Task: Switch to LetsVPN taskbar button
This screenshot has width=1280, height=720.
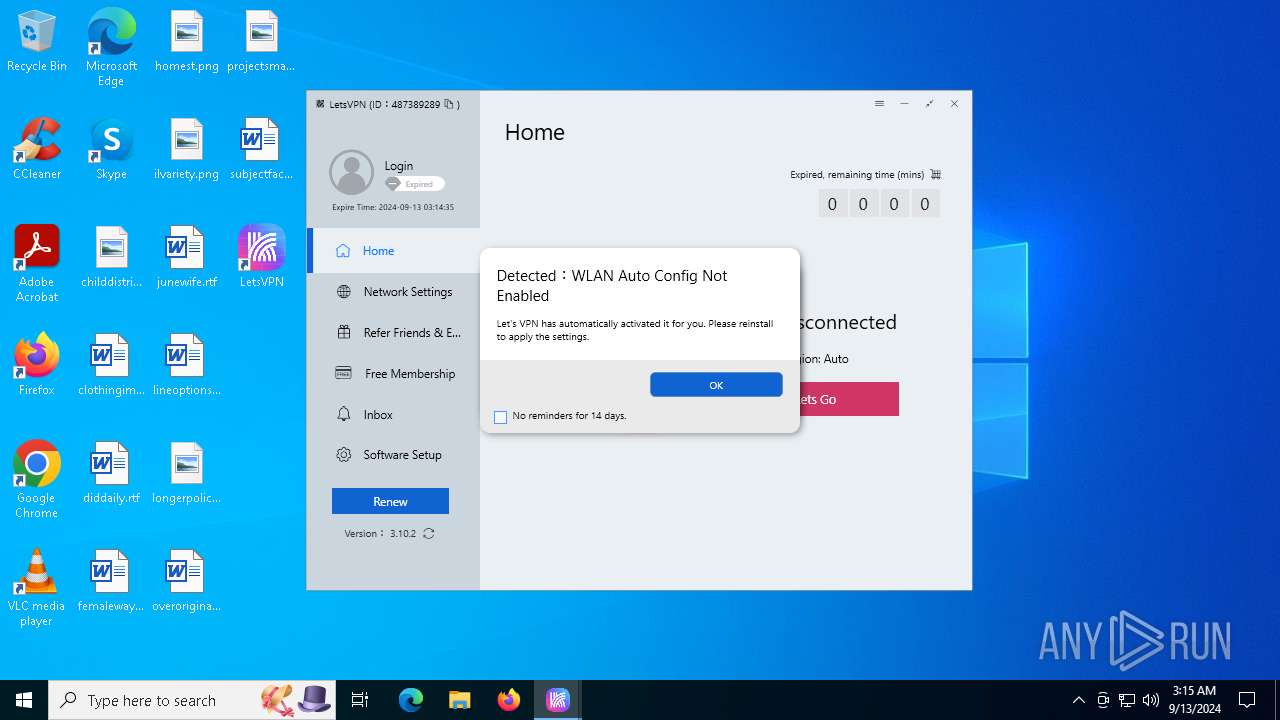Action: tap(557, 700)
